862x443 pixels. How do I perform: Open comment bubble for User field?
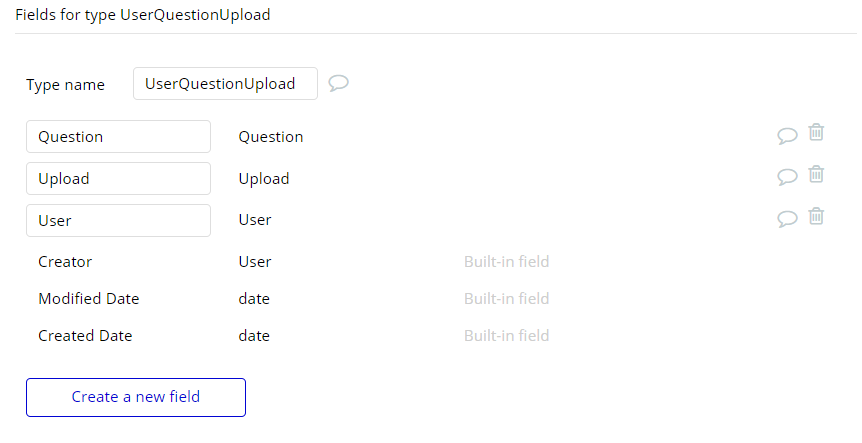(787, 219)
